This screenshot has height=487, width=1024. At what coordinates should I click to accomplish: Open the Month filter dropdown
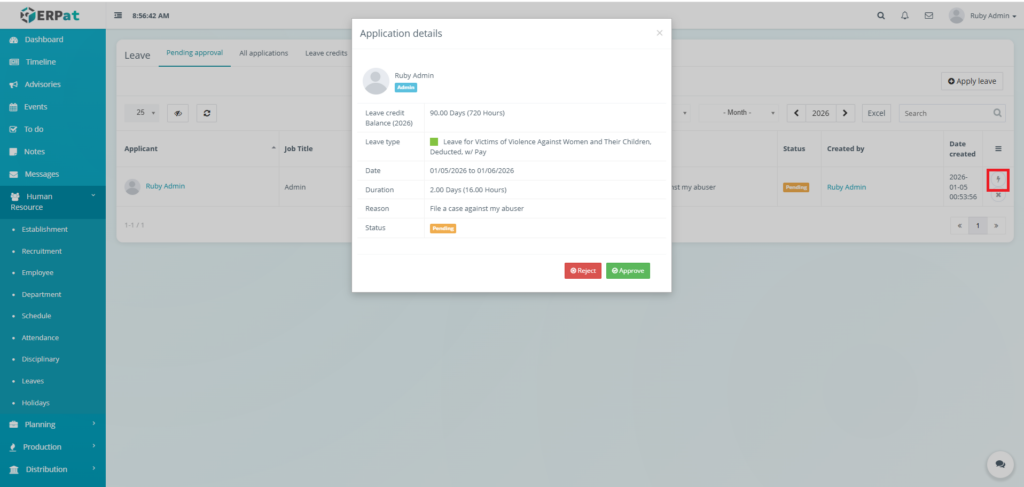pyautogui.click(x=739, y=113)
